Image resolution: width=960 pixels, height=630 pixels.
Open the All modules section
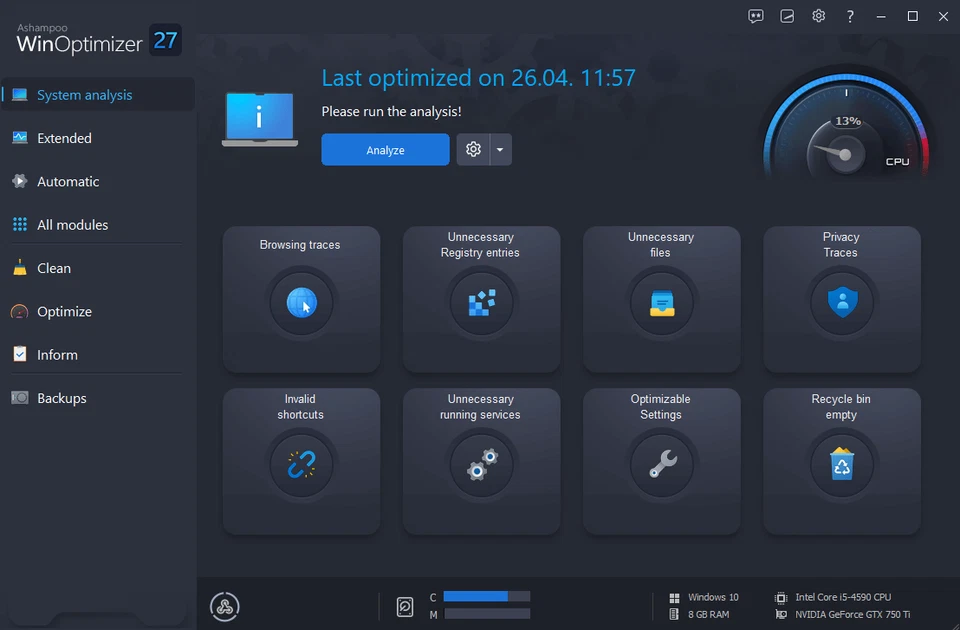click(72, 224)
